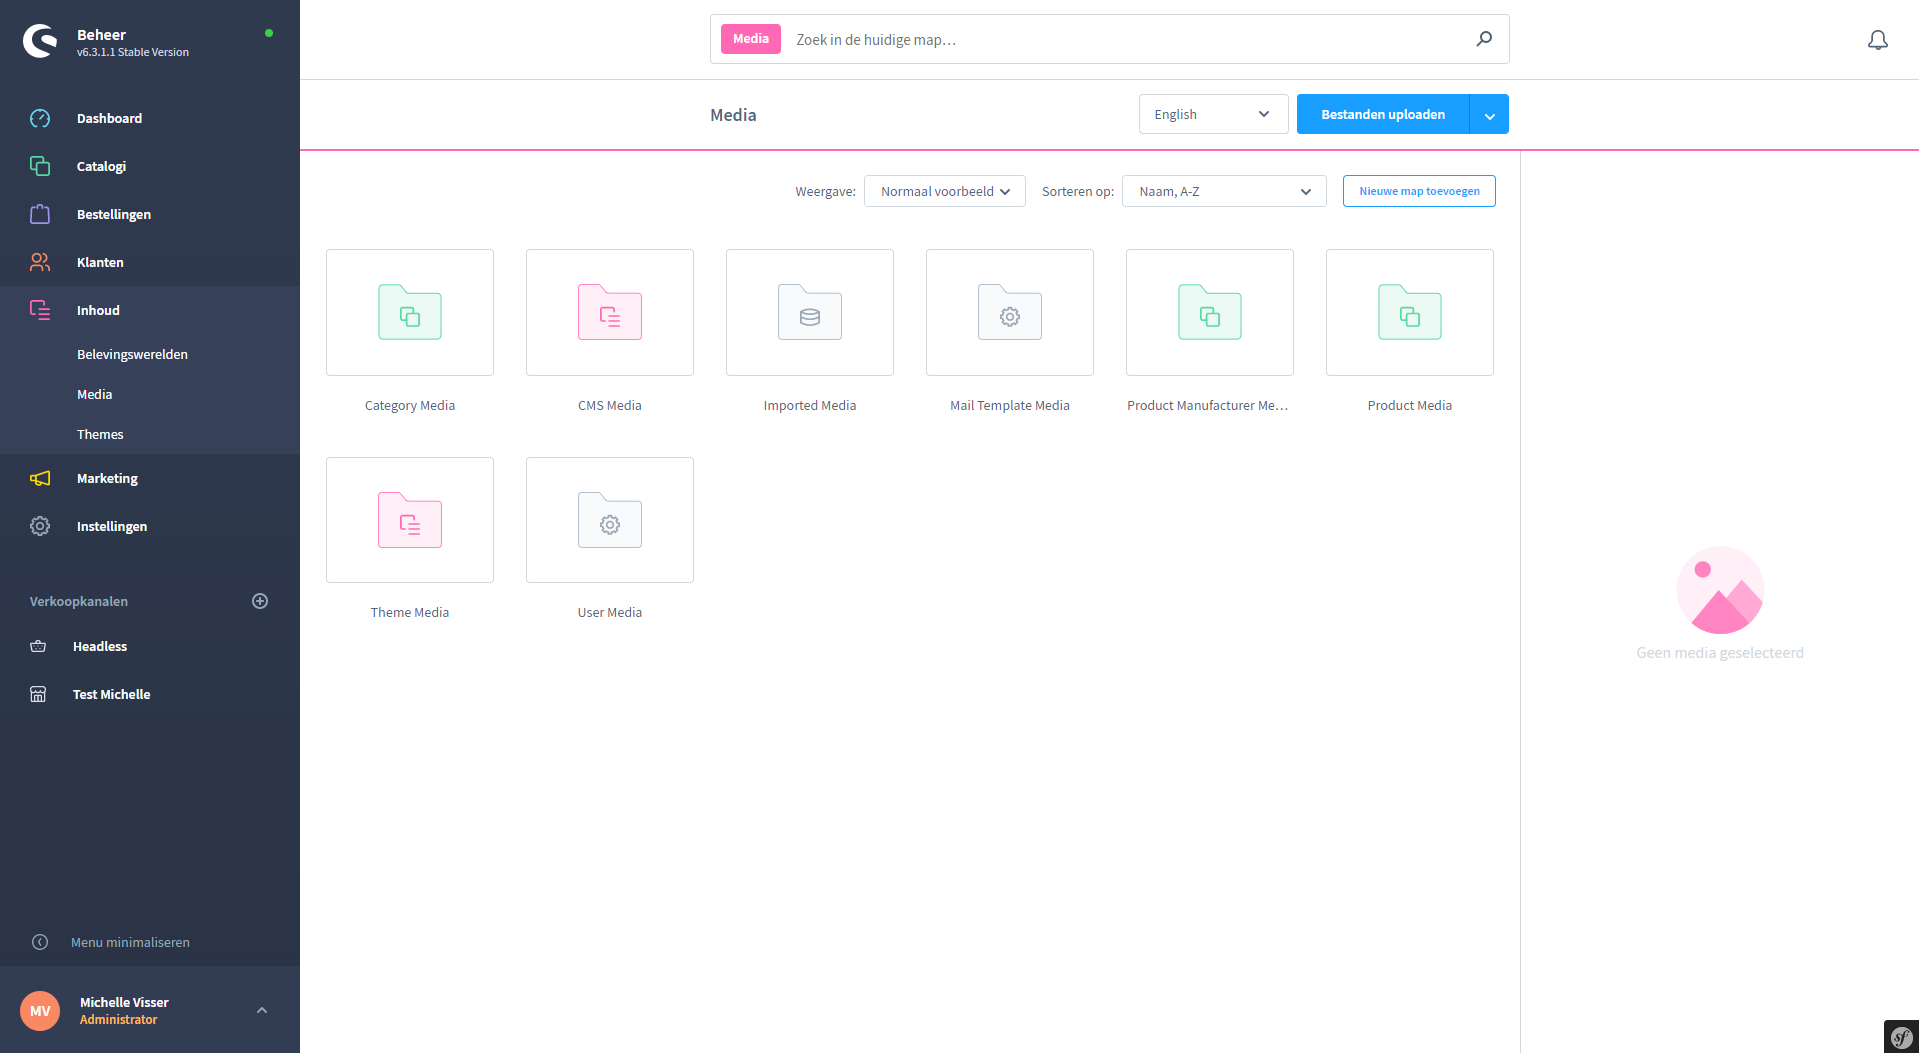The height and width of the screenshot is (1053, 1919).
Task: Add a new sales channel with plus icon
Action: pyautogui.click(x=260, y=601)
